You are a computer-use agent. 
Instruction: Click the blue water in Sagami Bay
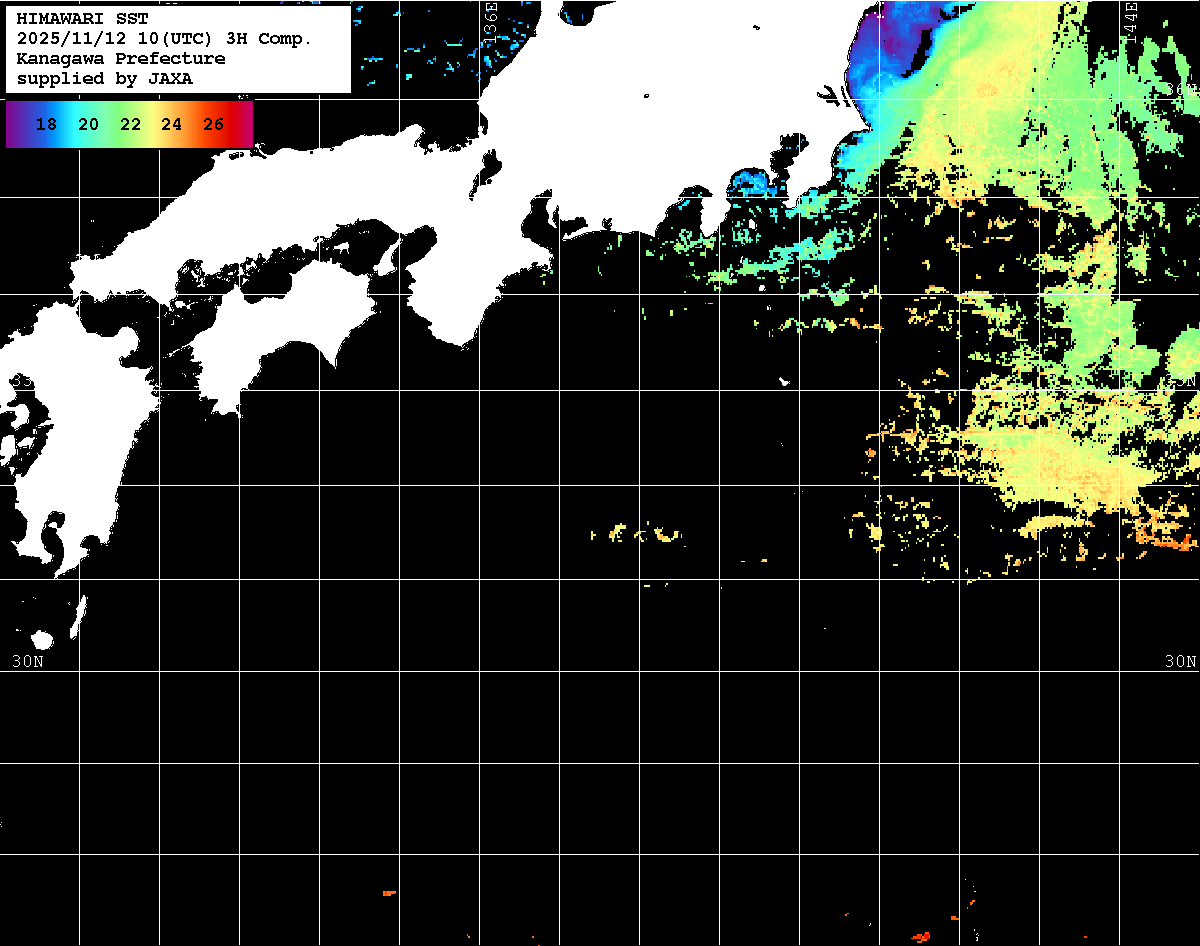coord(750,184)
